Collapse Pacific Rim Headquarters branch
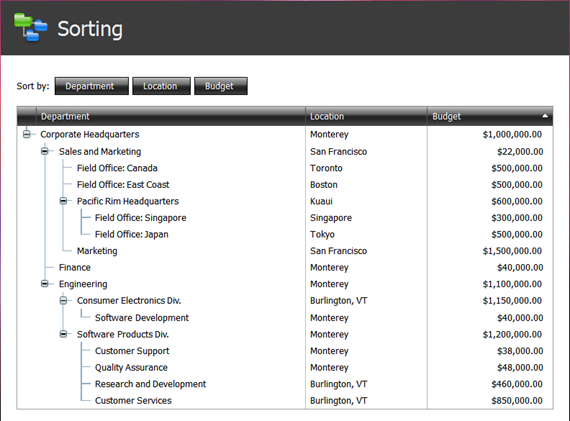 click(x=63, y=201)
